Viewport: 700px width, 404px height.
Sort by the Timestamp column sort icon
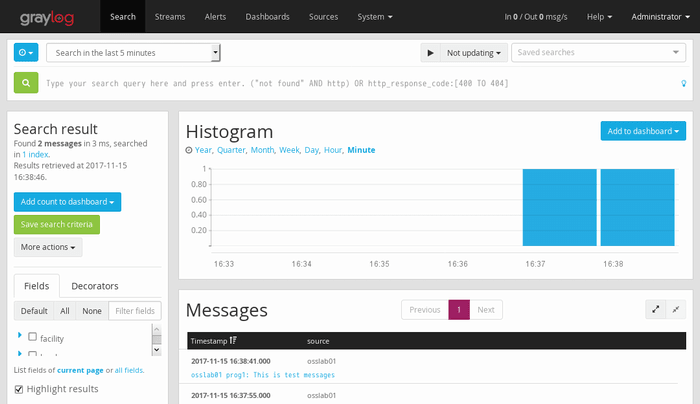[x=233, y=341]
